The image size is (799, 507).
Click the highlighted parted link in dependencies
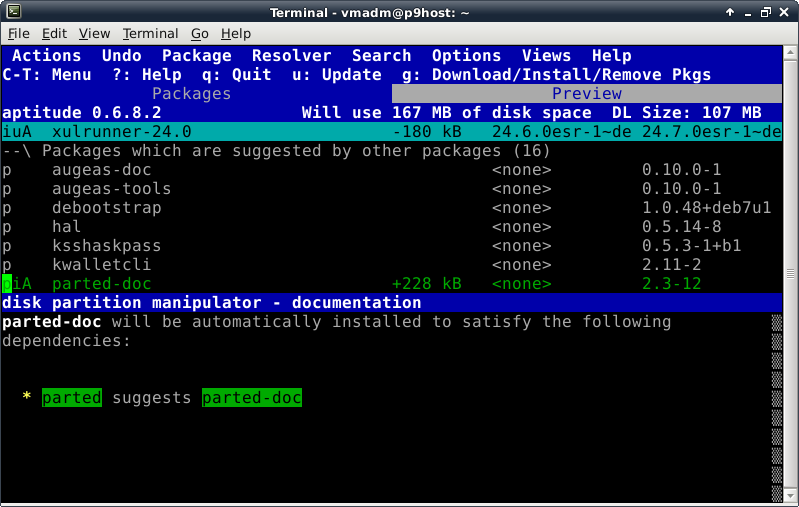click(71, 398)
